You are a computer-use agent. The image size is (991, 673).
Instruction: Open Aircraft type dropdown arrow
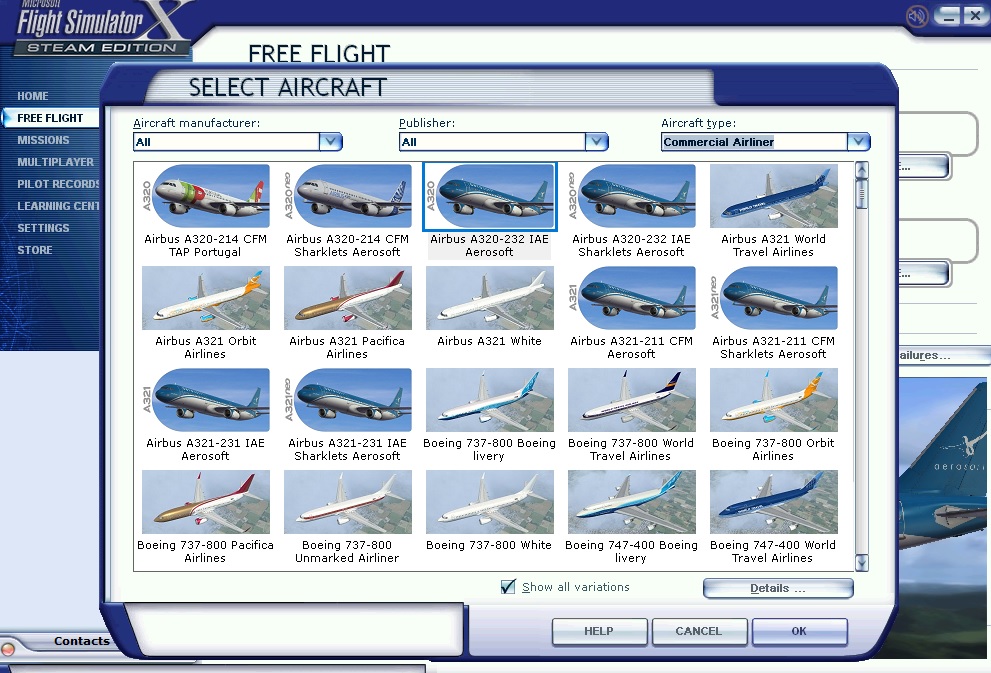click(x=858, y=142)
